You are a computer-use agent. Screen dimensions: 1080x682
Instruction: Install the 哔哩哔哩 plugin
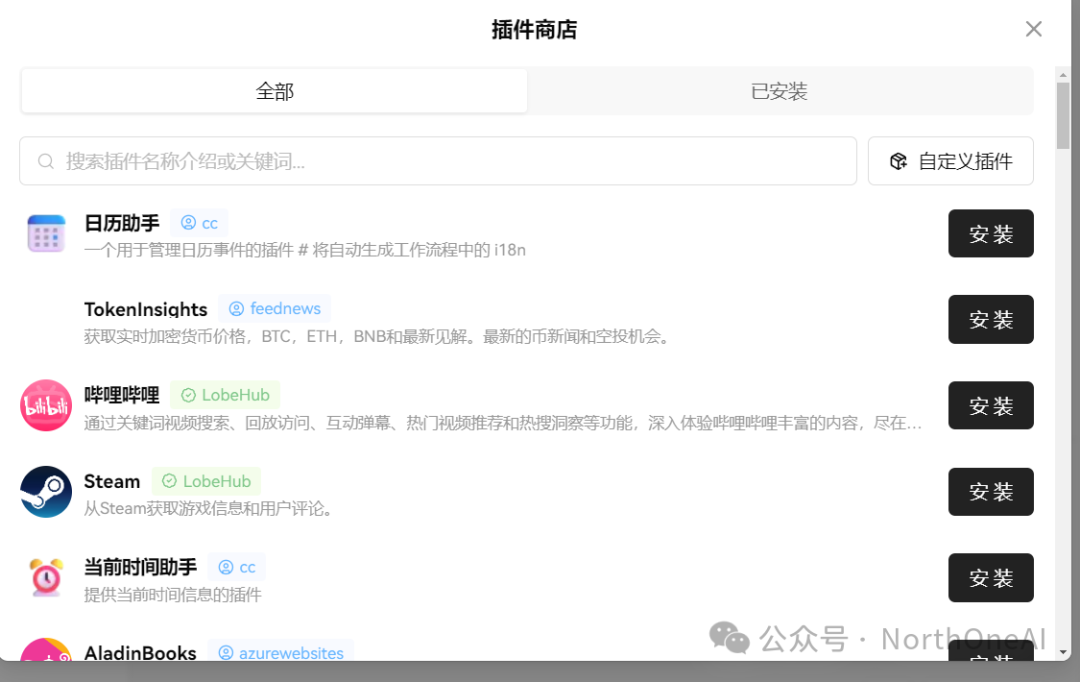coord(990,405)
